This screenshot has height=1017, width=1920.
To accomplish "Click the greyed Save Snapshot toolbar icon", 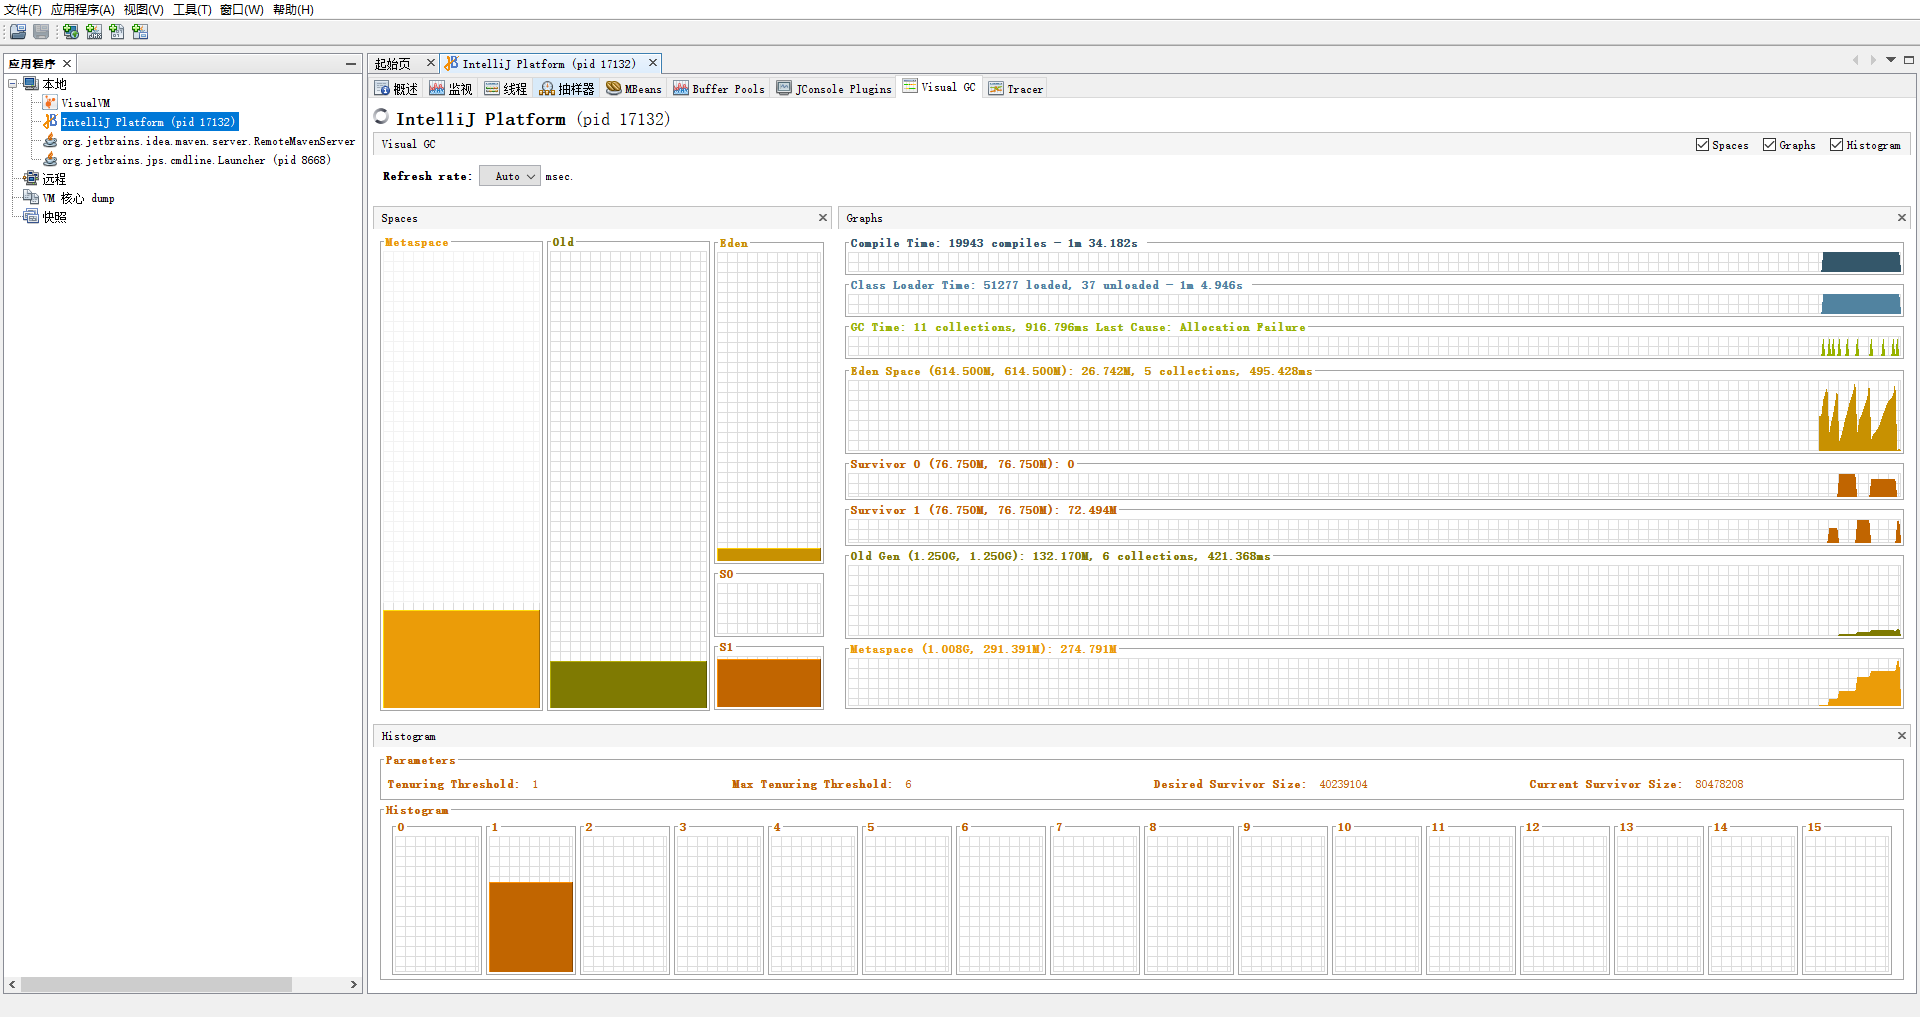I will tap(41, 32).
